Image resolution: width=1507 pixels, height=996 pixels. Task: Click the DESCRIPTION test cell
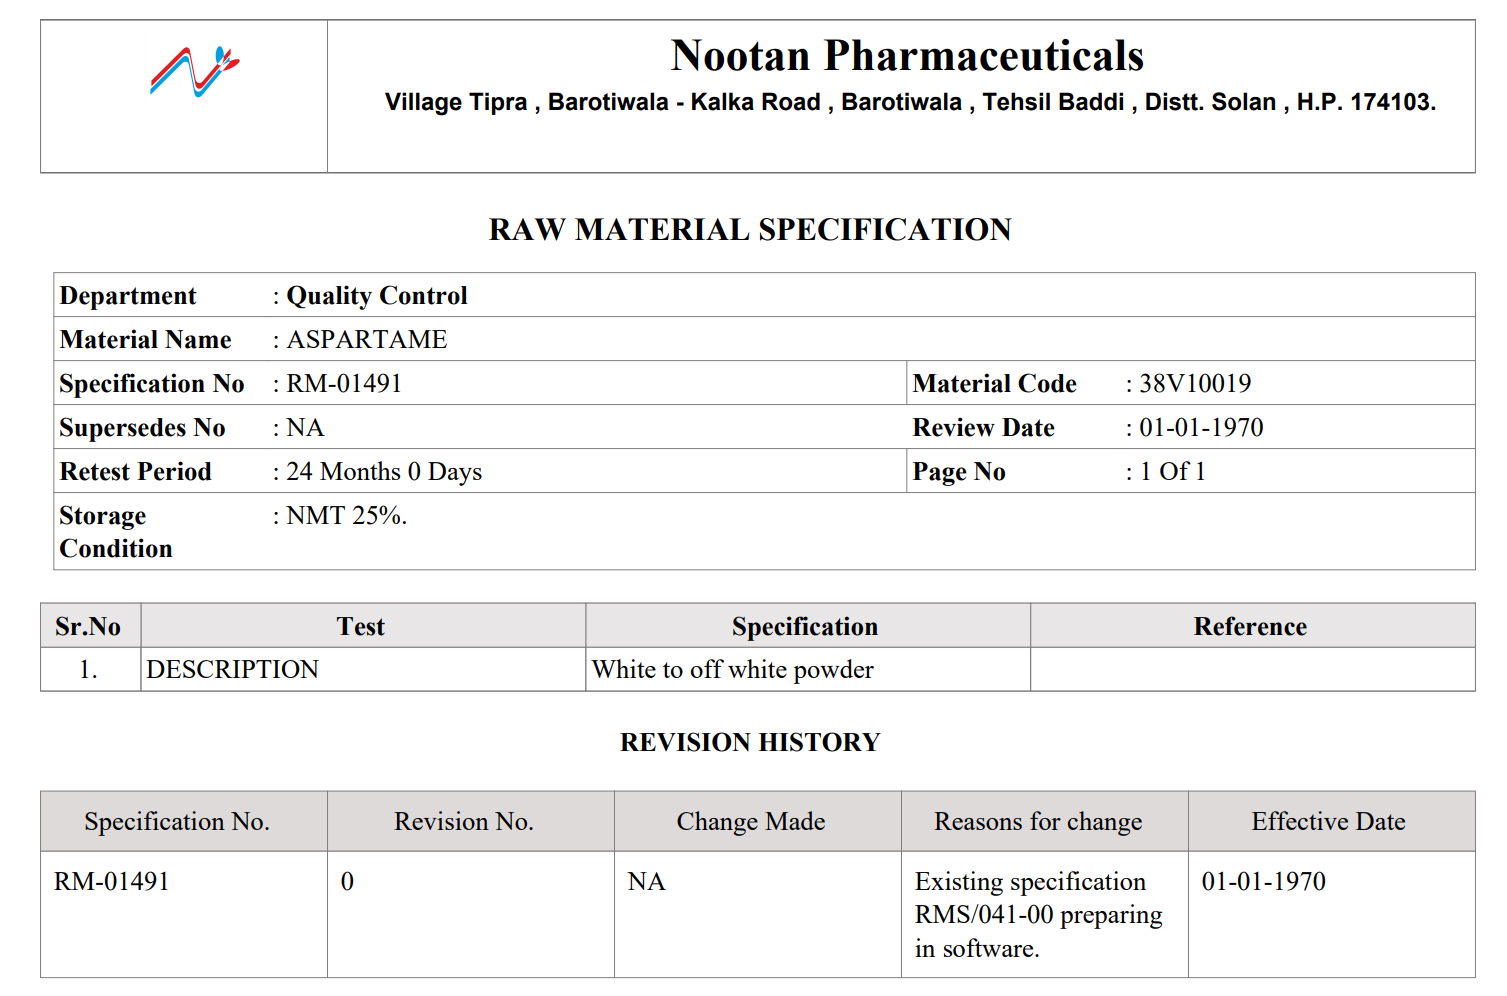coord(232,670)
